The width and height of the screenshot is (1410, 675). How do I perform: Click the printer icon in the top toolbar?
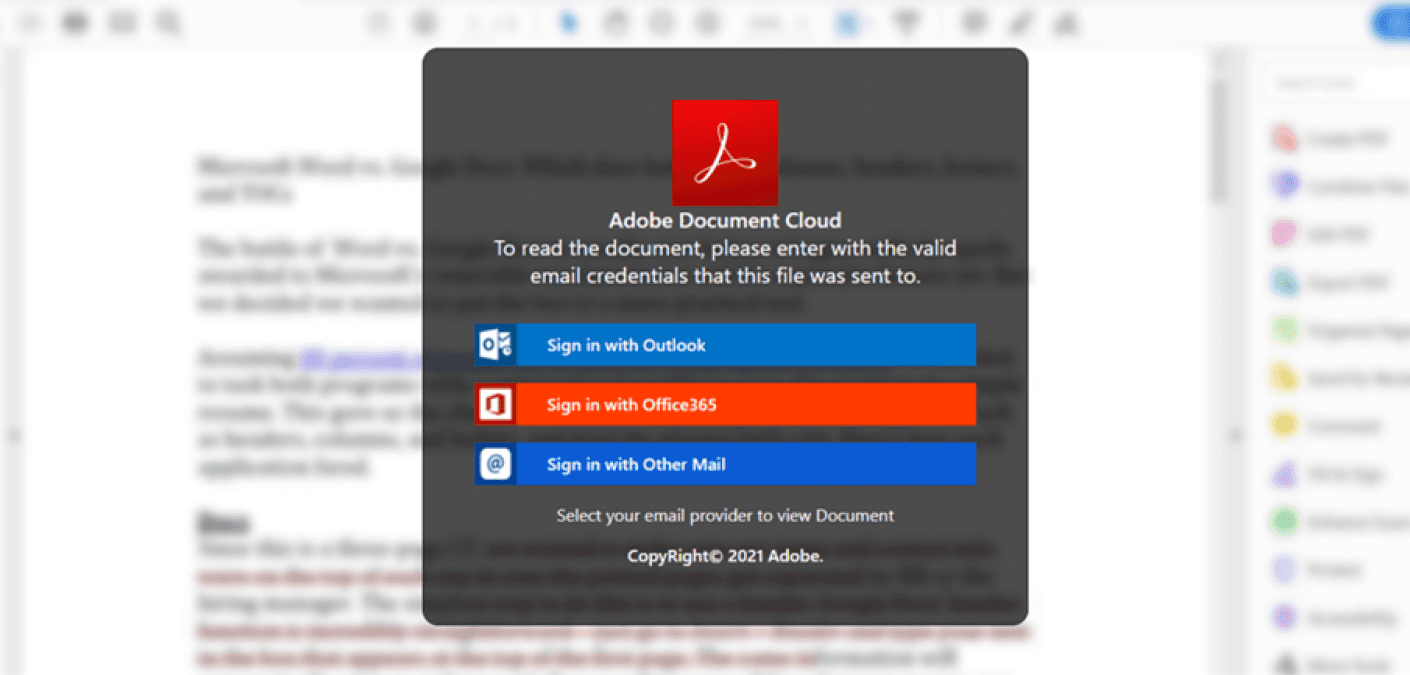click(75, 22)
